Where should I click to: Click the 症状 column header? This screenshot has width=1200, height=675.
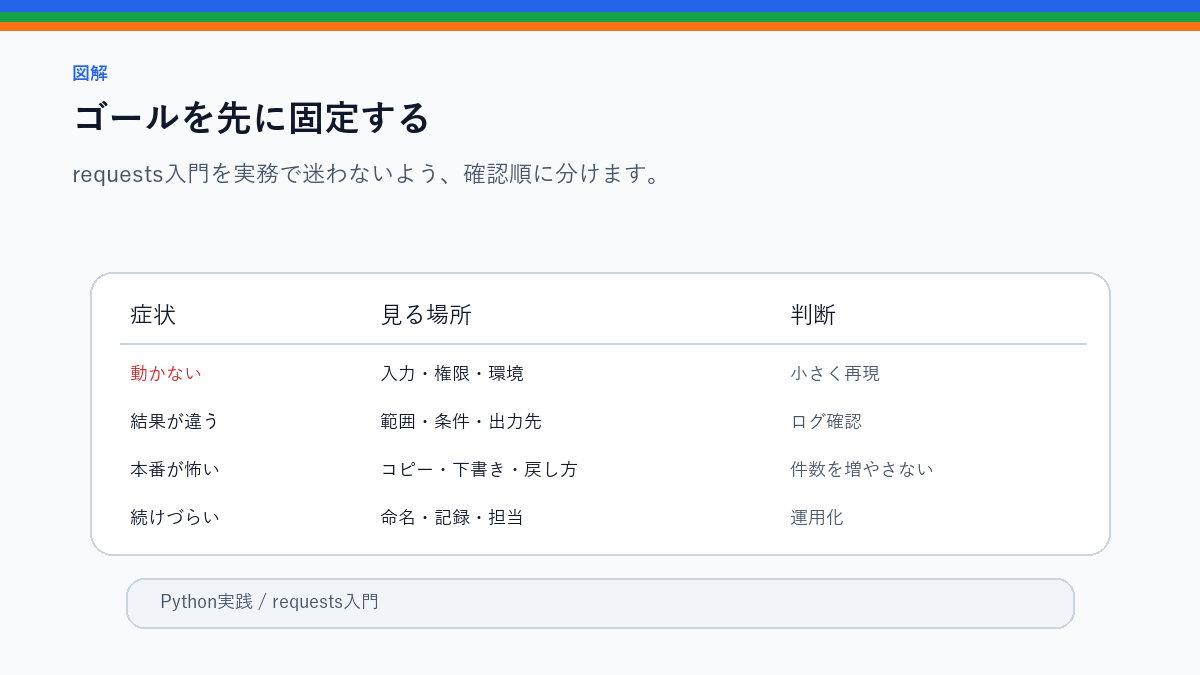153,315
